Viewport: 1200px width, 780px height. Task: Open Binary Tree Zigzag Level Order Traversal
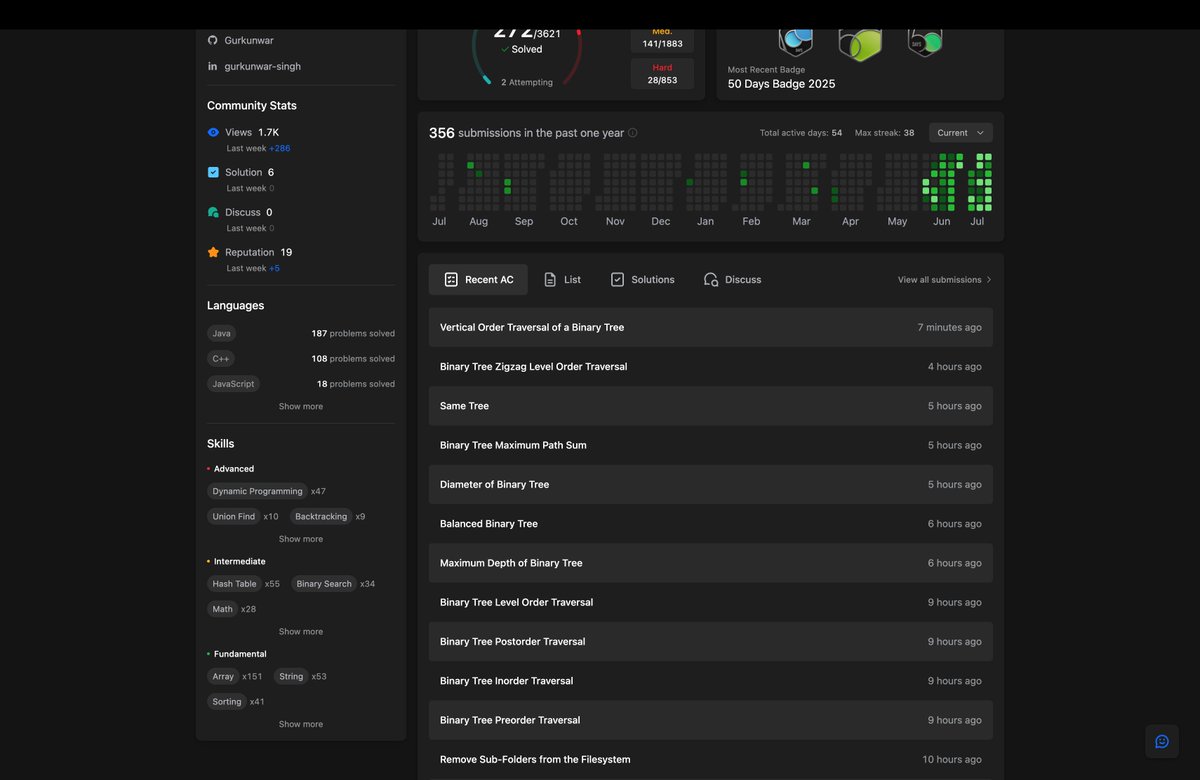pos(711,367)
